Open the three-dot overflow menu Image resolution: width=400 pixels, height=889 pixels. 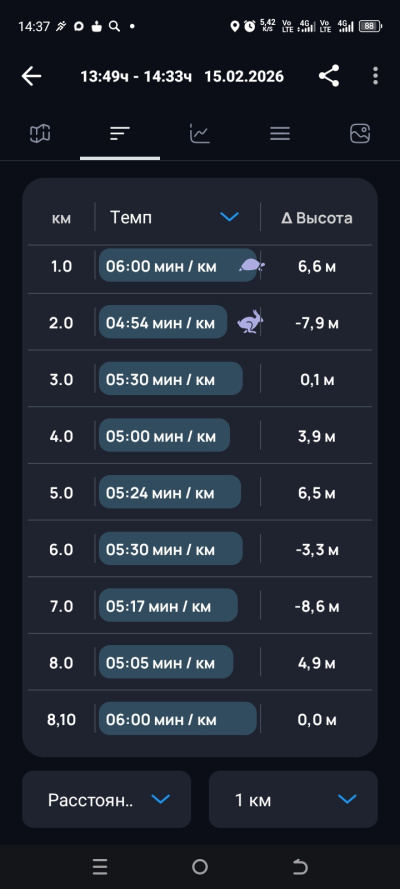[375, 76]
